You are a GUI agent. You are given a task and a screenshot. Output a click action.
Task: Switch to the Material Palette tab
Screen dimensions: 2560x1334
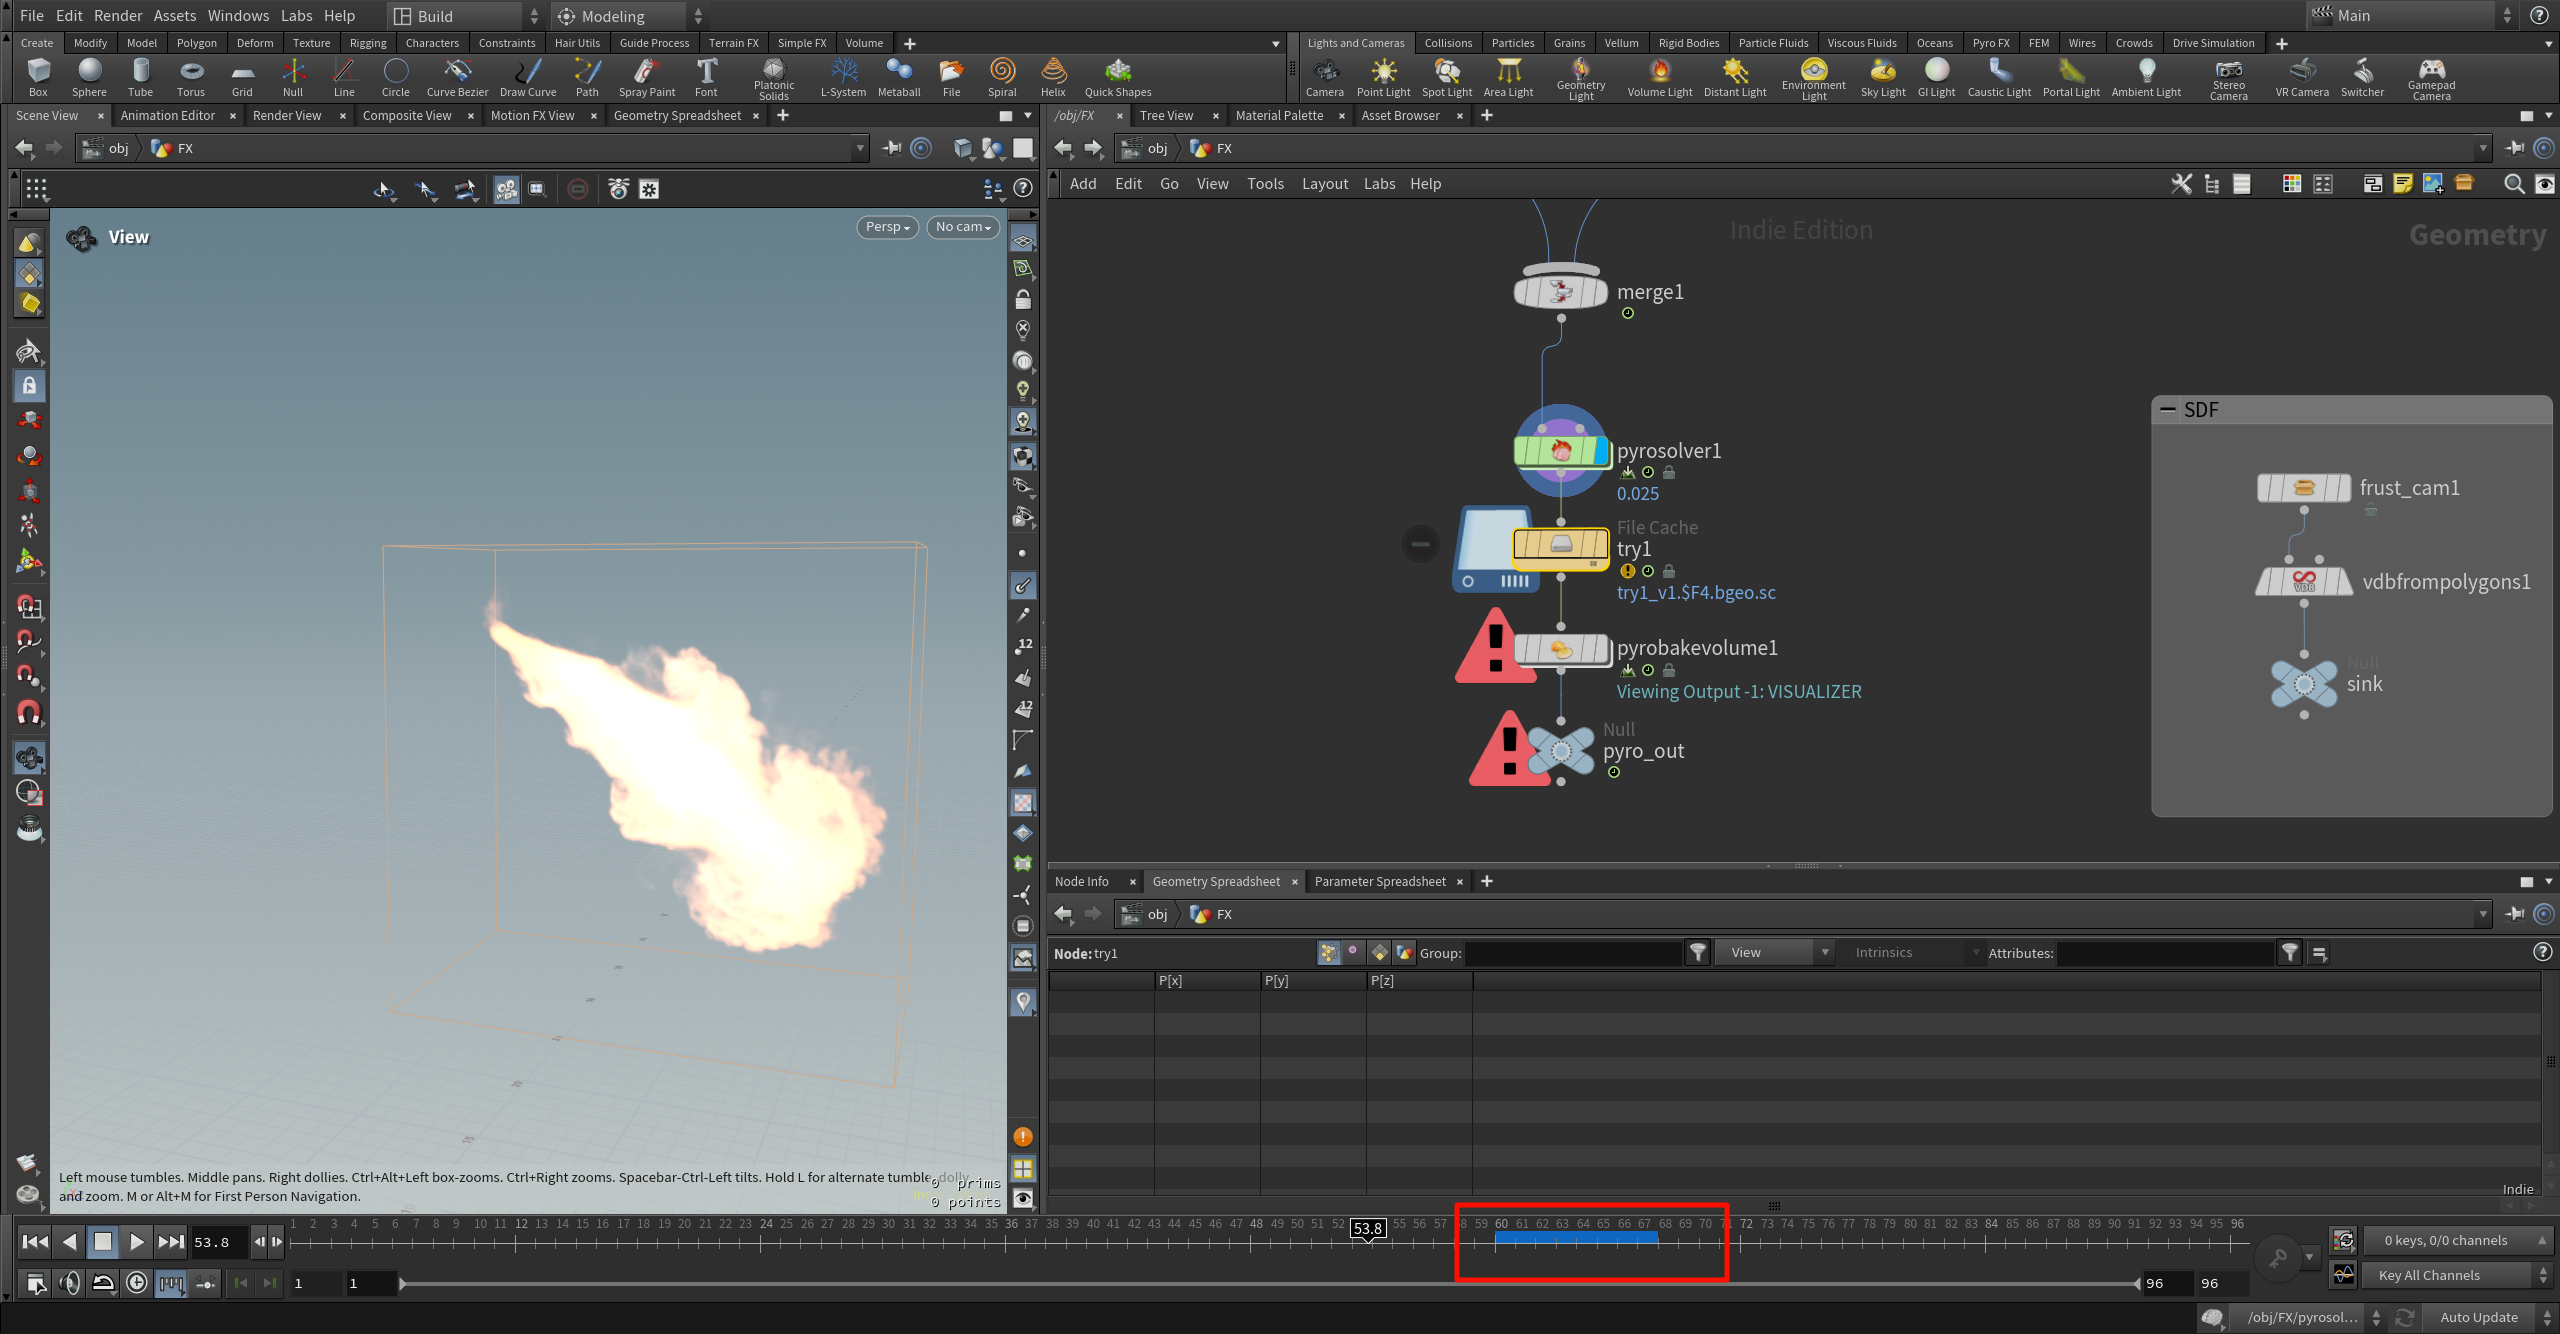1279,116
